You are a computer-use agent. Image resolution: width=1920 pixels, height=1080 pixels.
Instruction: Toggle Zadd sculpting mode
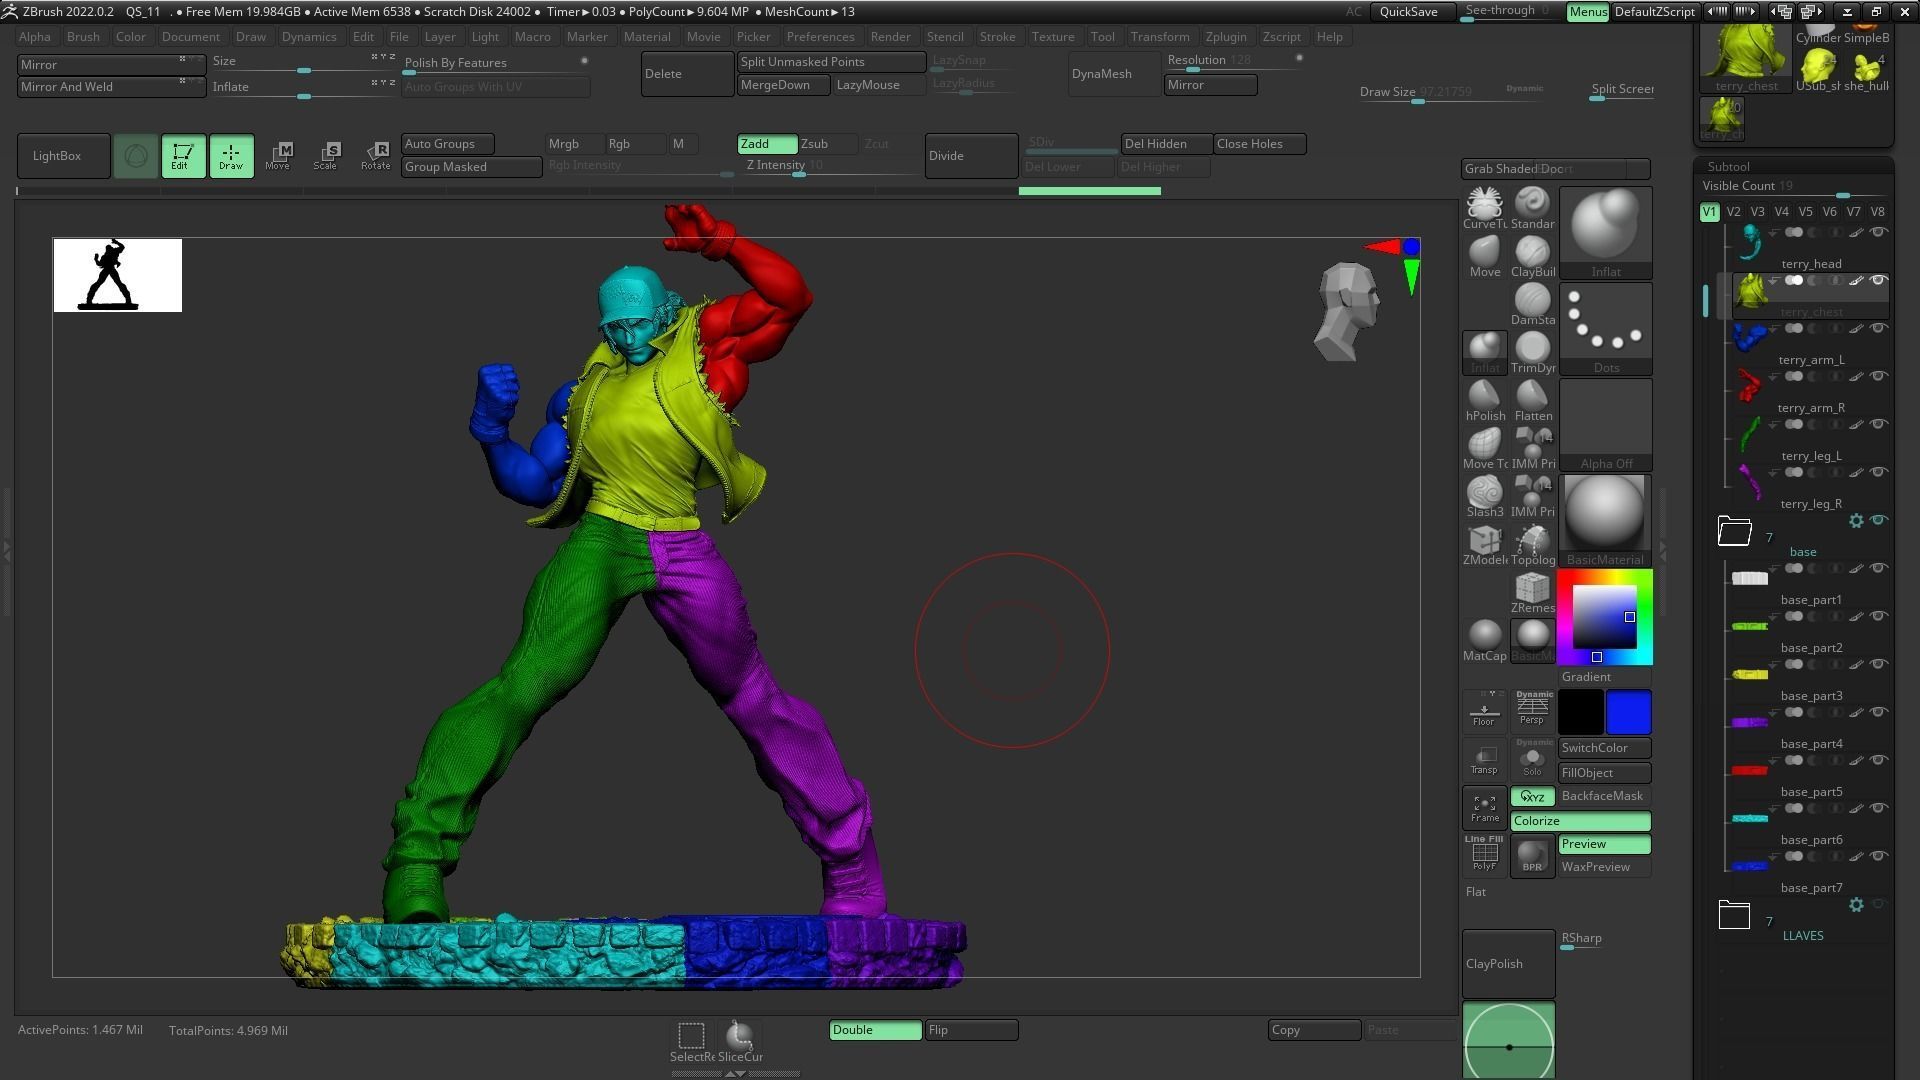[766, 143]
